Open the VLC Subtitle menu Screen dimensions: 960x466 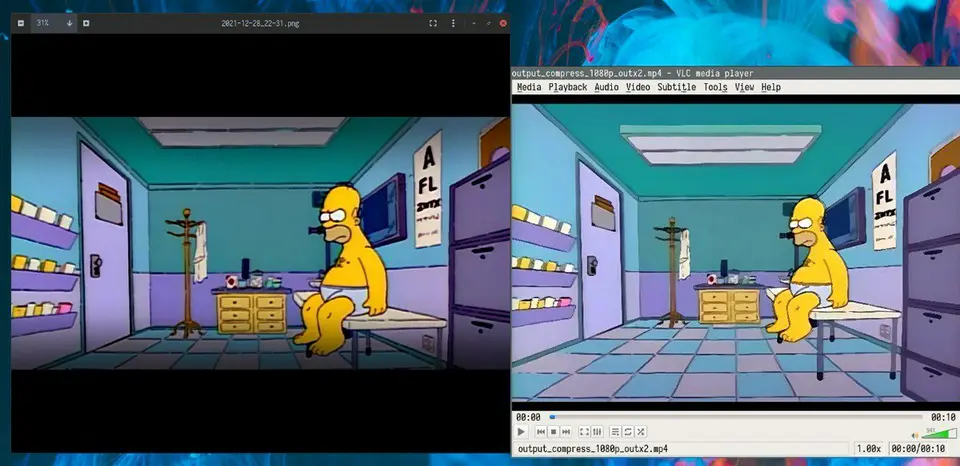pyautogui.click(x=677, y=88)
